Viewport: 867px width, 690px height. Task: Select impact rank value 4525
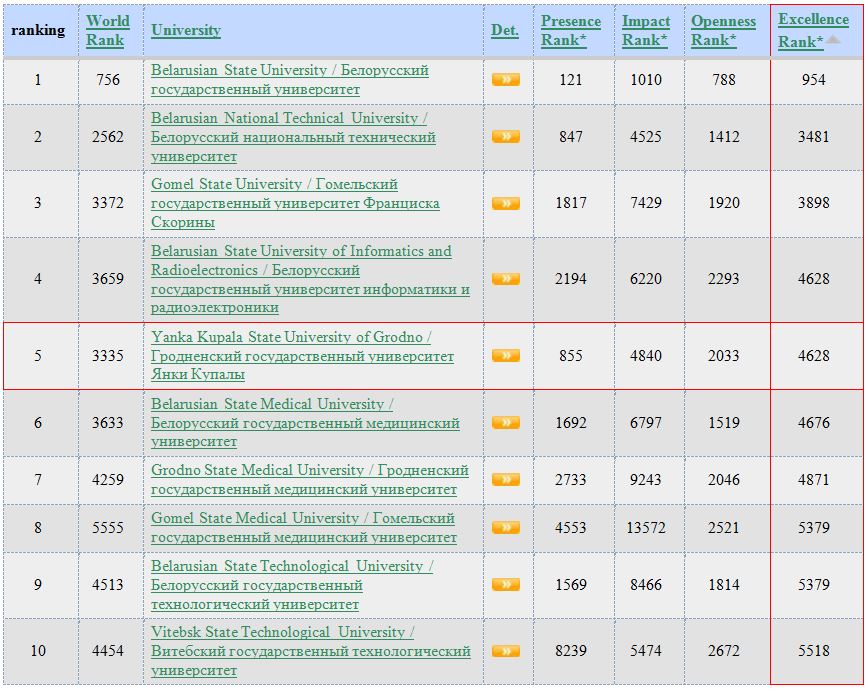646,137
